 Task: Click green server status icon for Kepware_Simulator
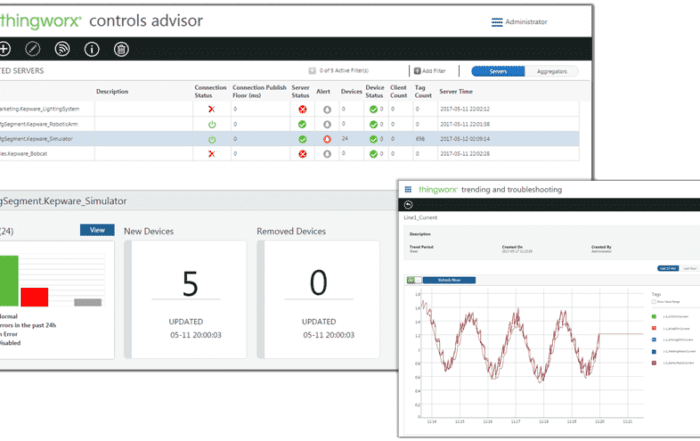(x=302, y=139)
